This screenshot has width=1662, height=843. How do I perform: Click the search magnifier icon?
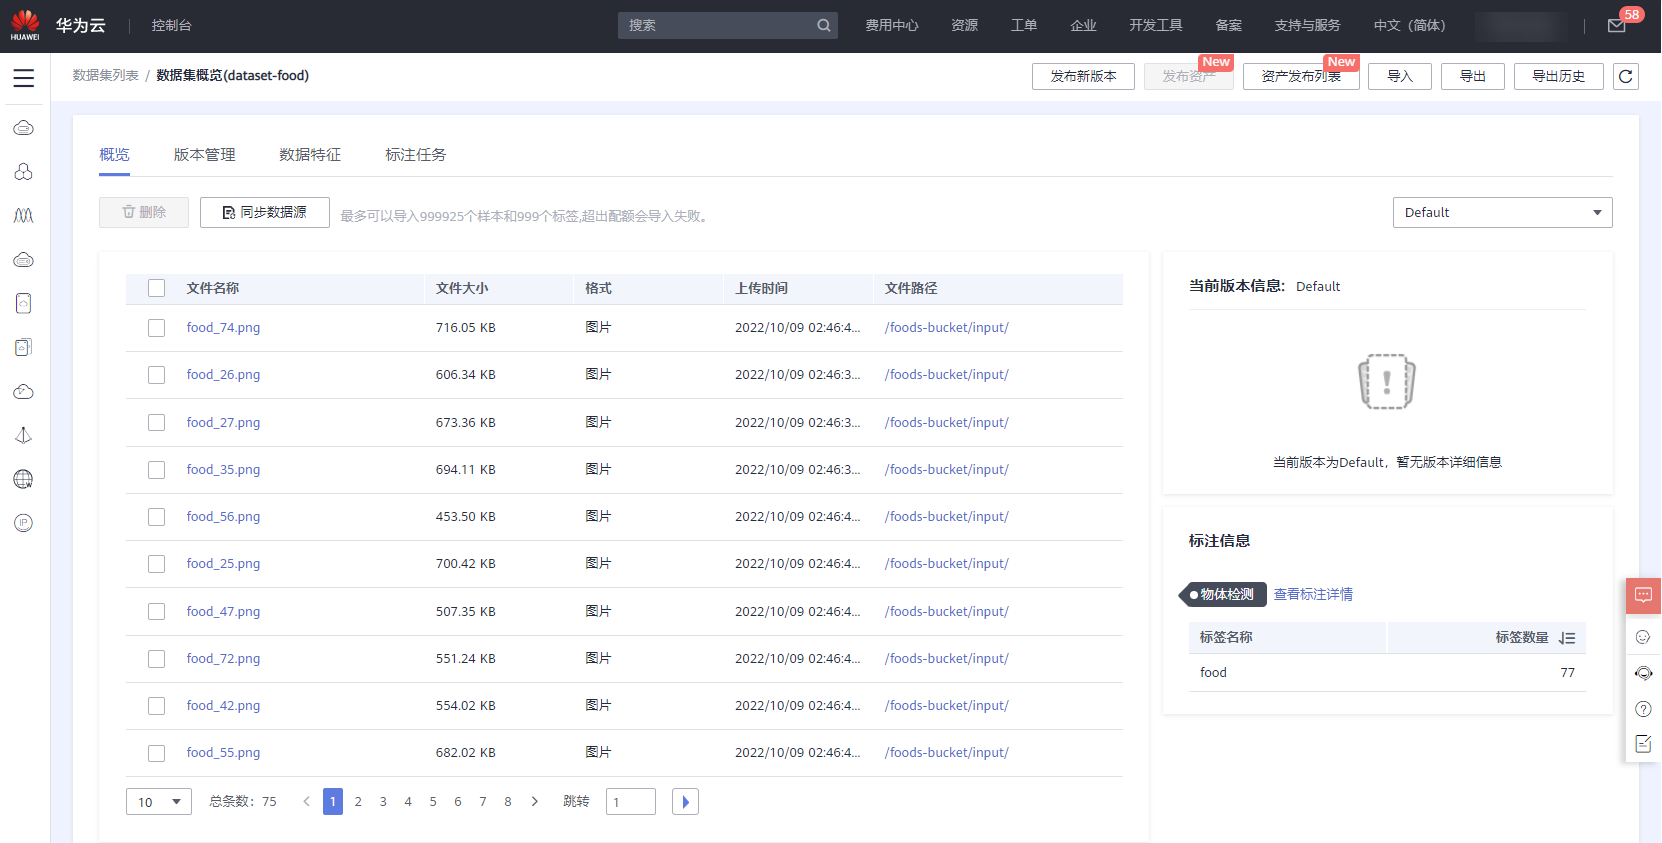823,26
